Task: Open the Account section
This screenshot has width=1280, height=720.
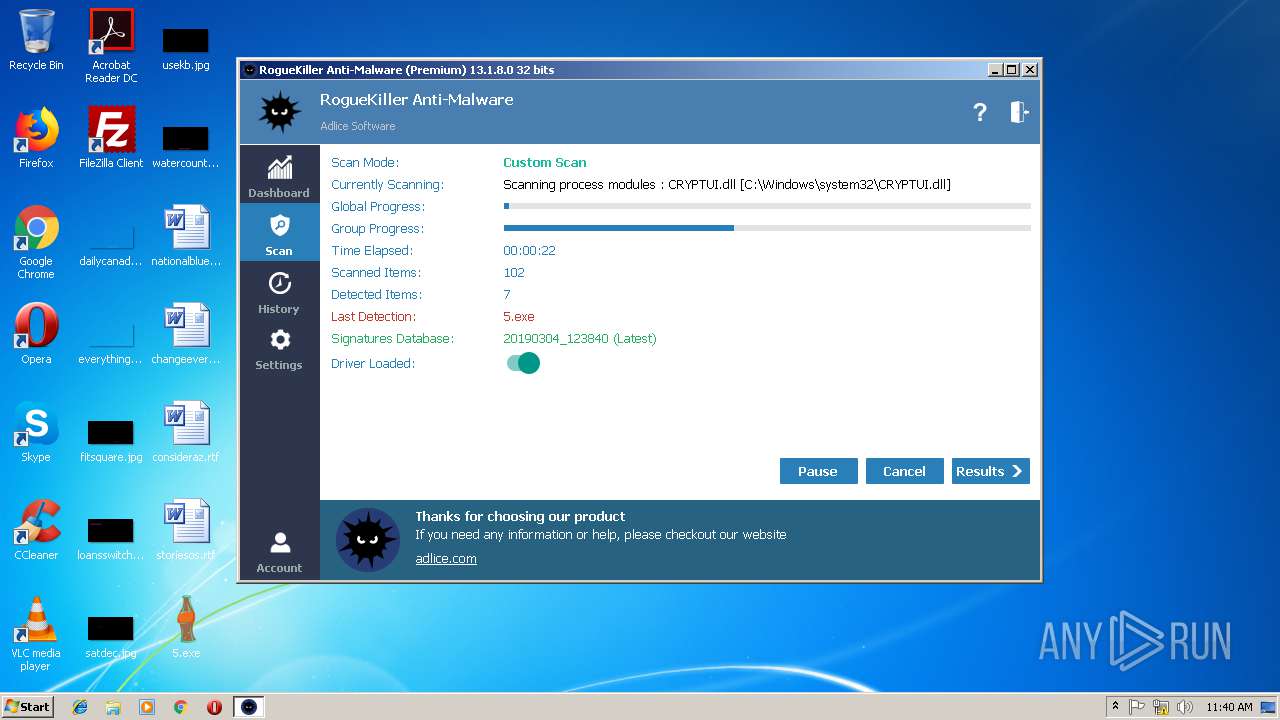Action: click(279, 551)
